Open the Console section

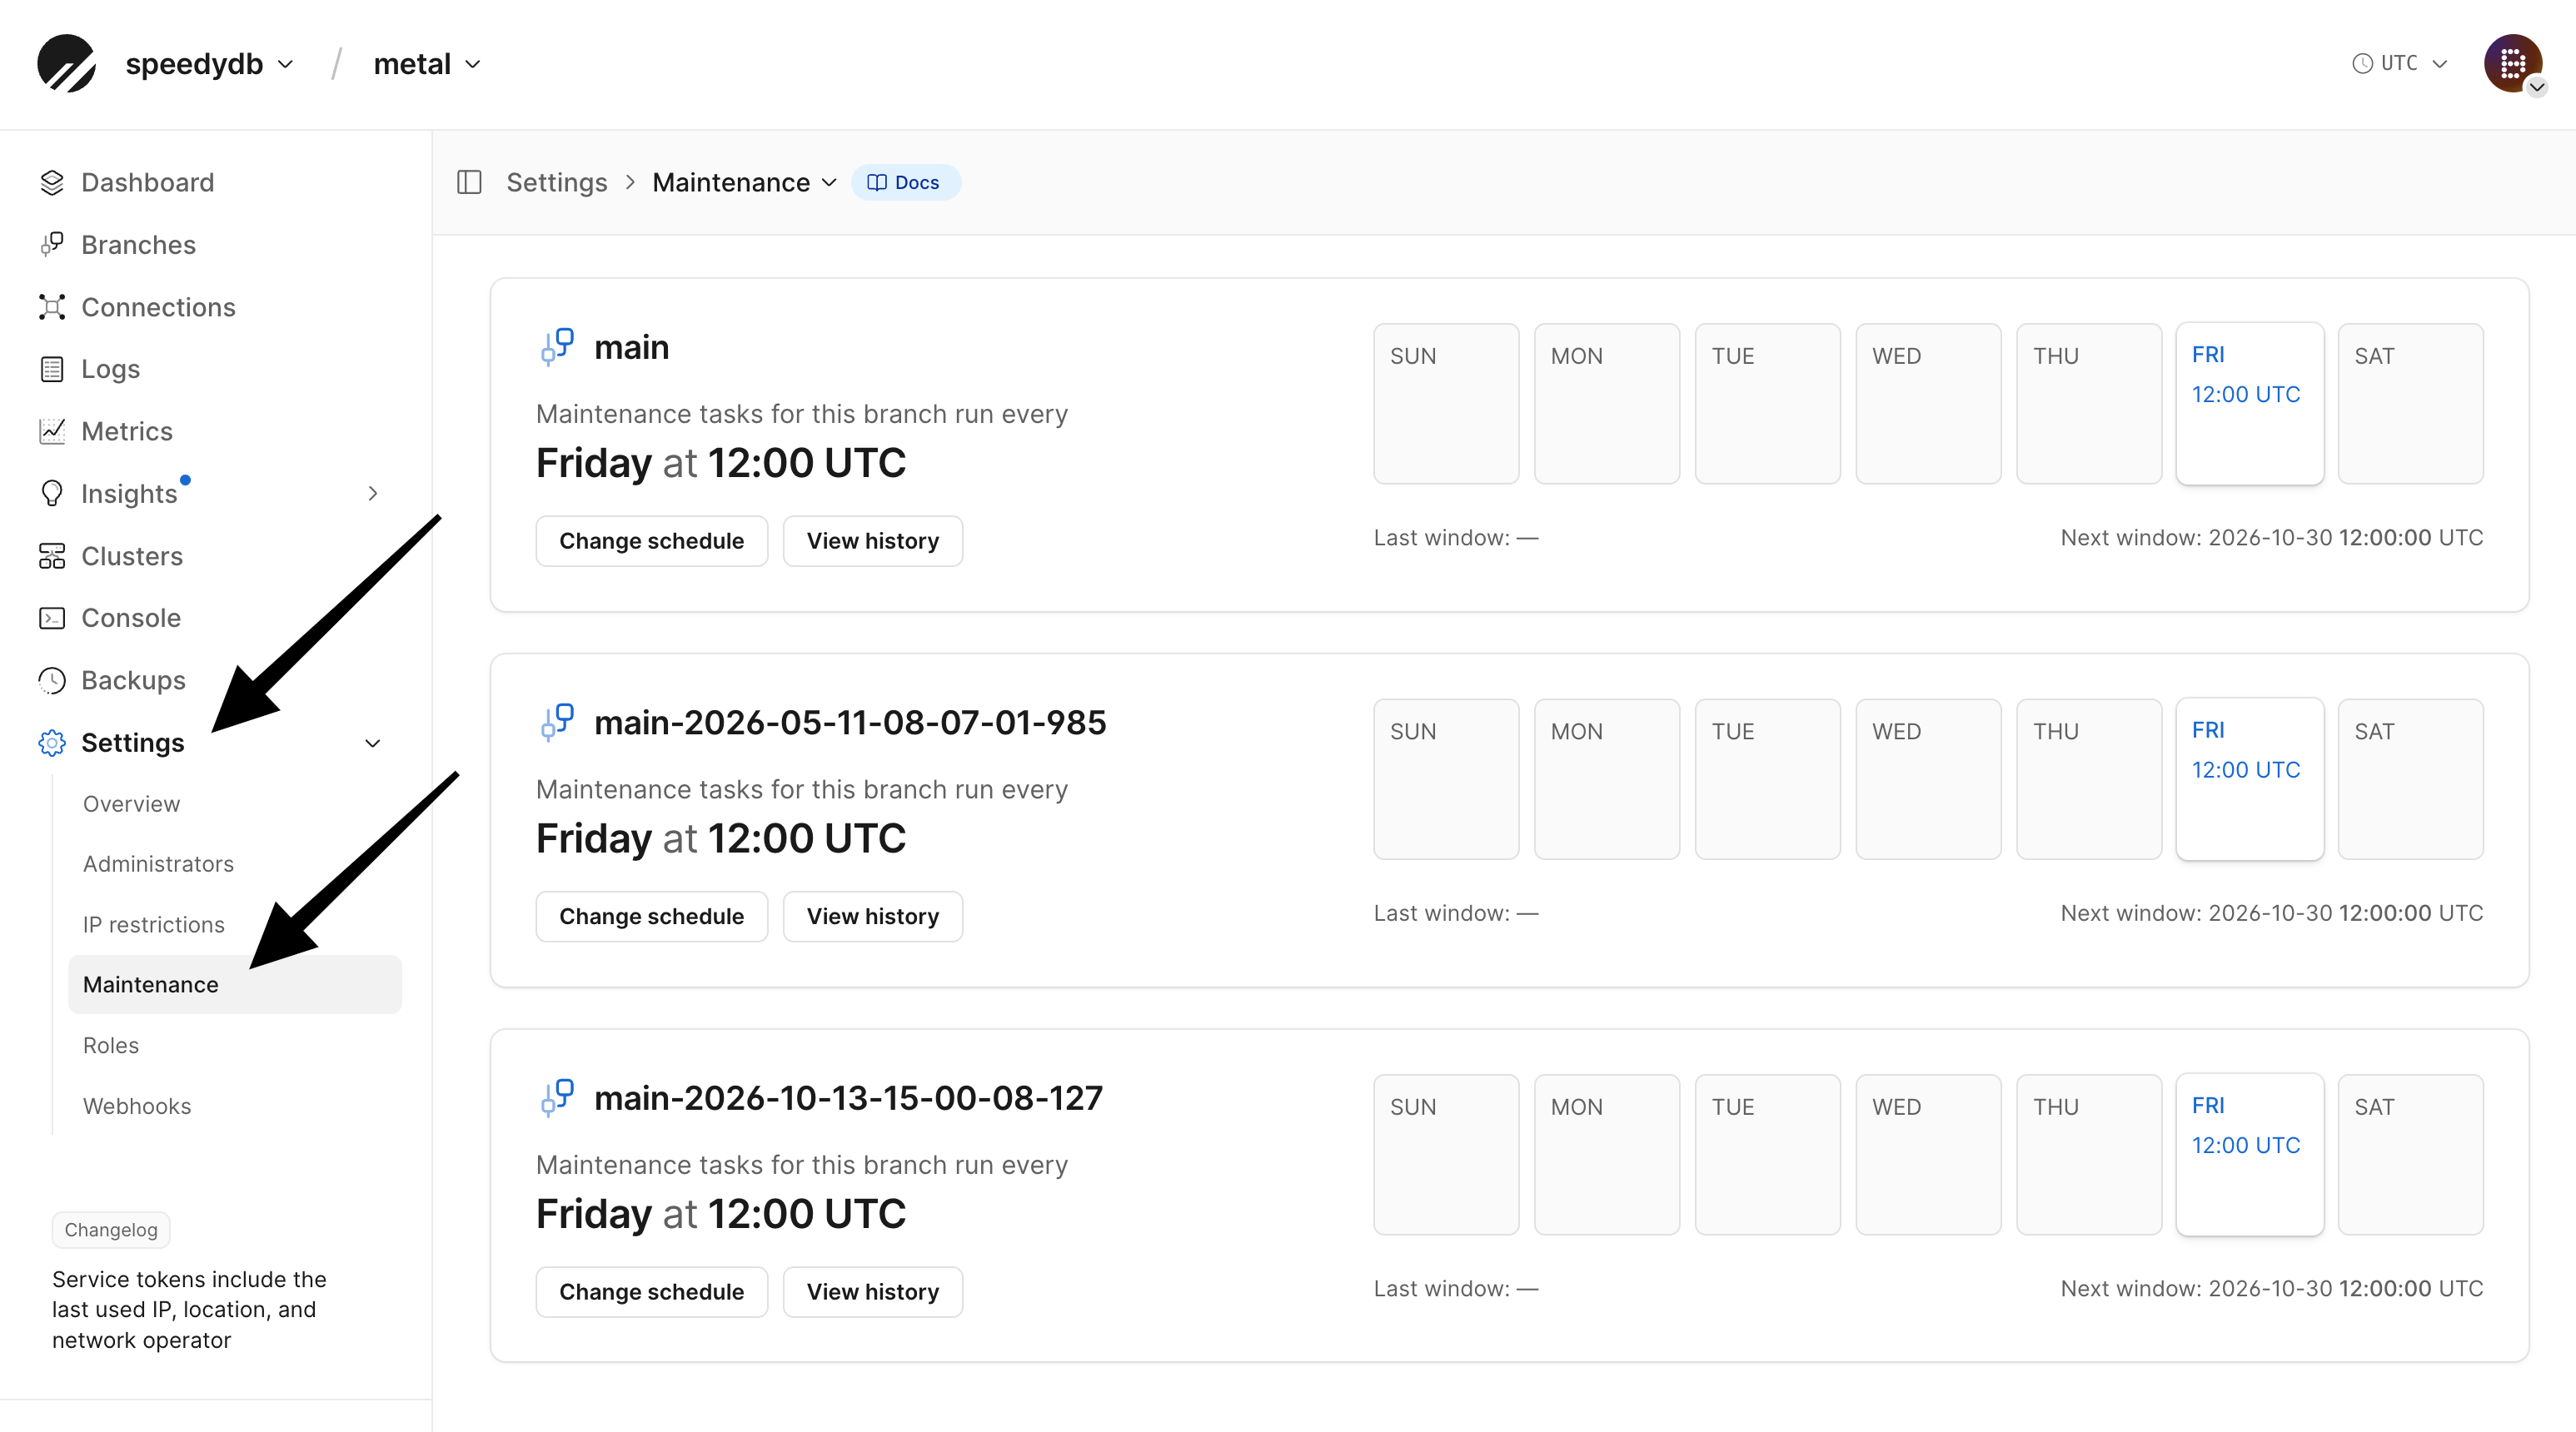[130, 618]
